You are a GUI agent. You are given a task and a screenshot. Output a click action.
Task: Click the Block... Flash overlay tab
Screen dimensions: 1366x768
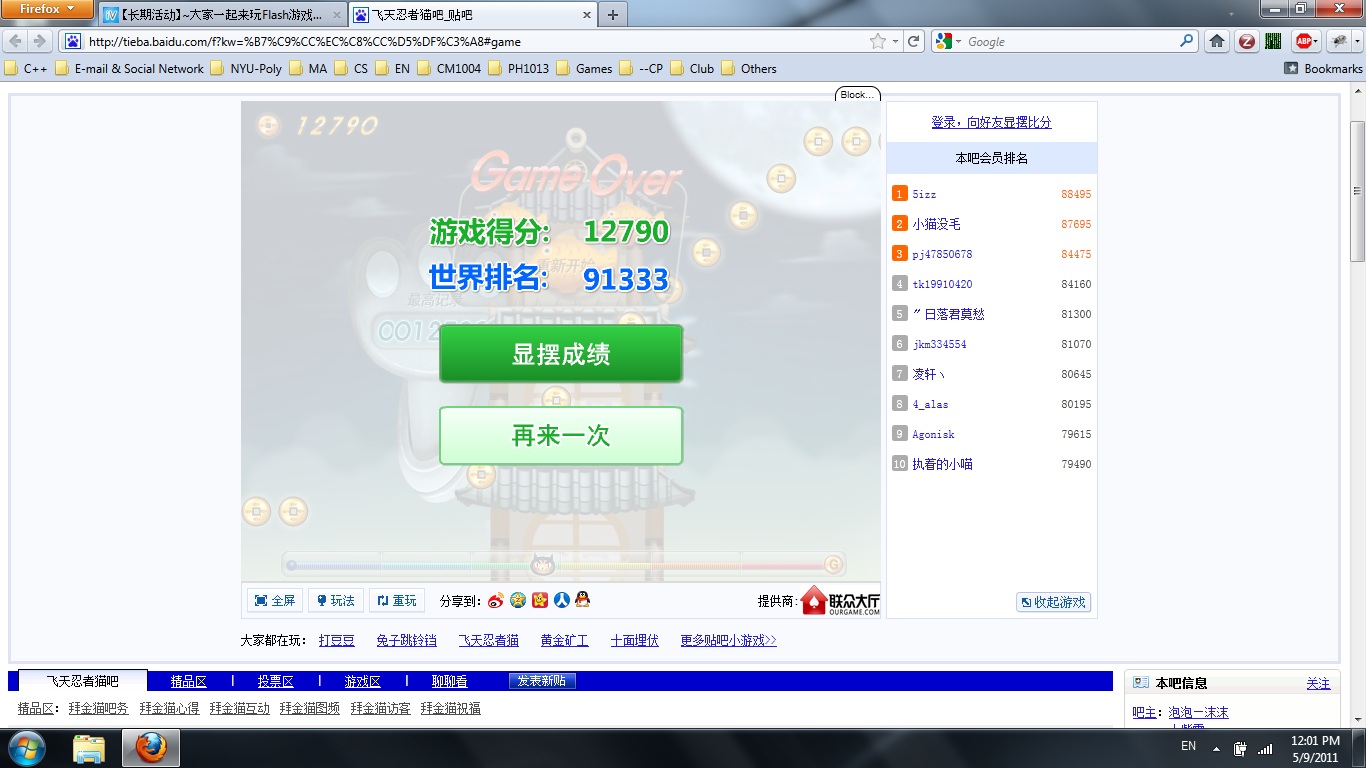coord(858,94)
